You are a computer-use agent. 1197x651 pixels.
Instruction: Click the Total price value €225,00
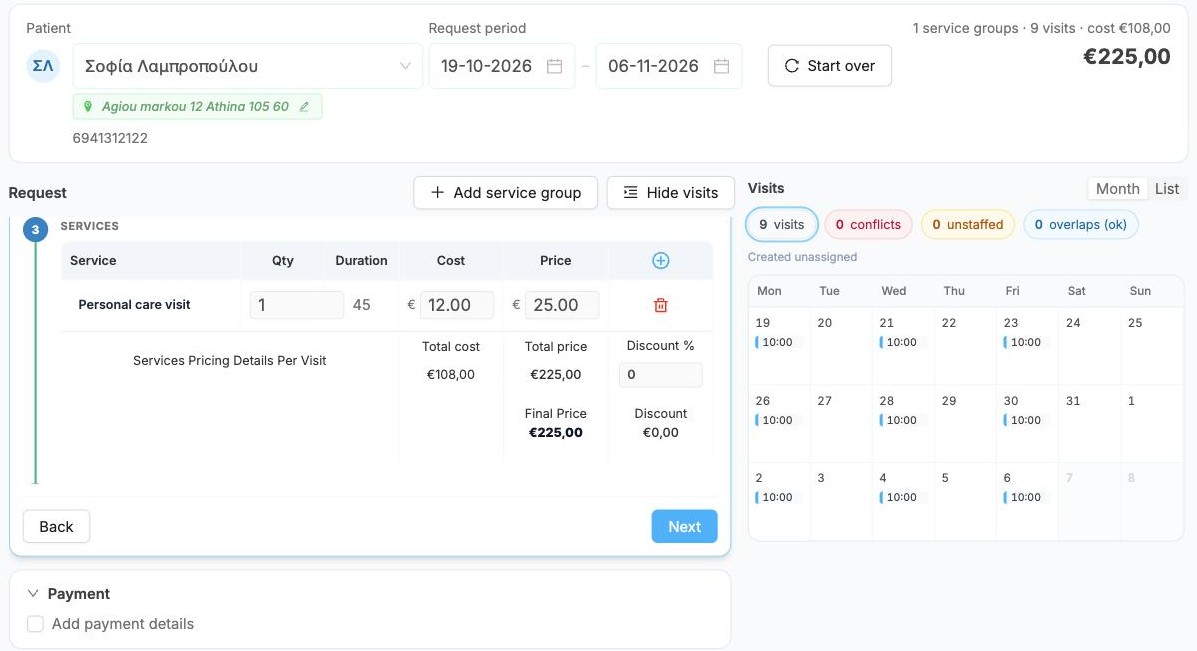click(556, 375)
